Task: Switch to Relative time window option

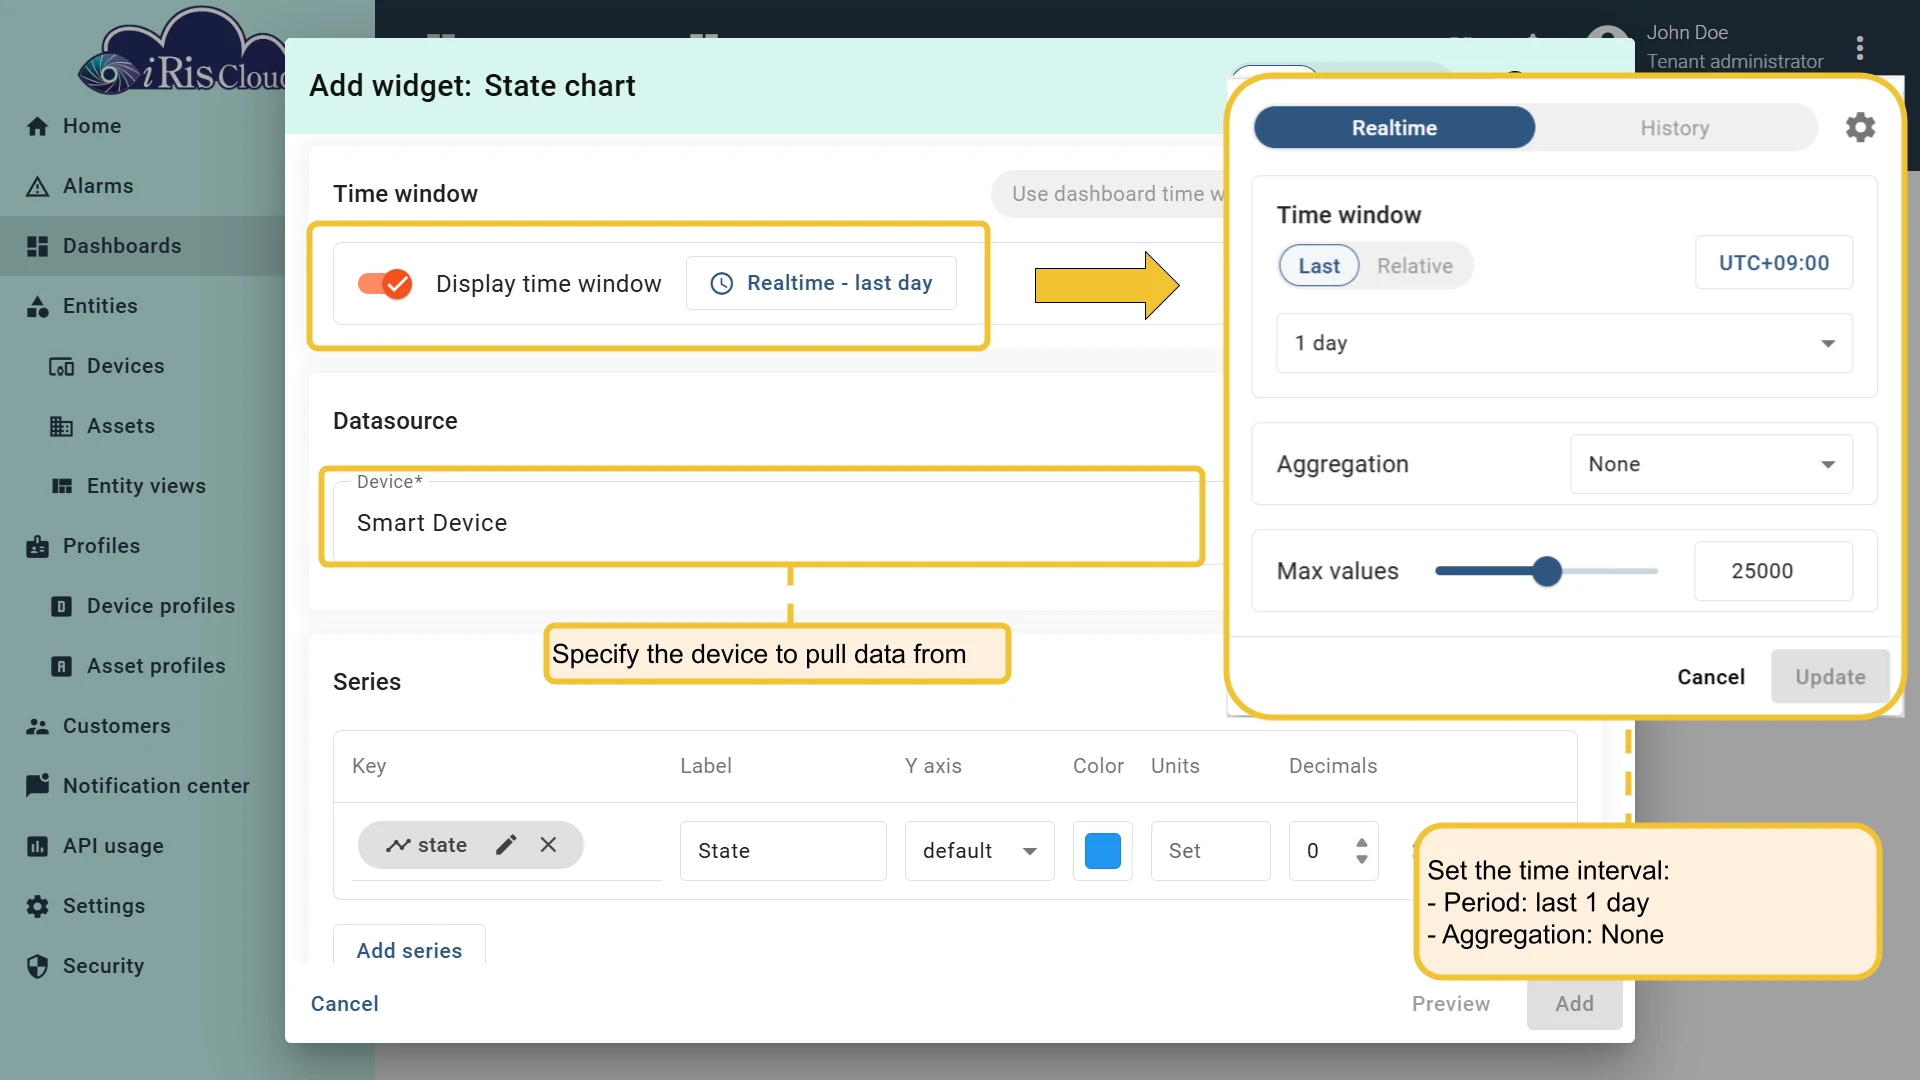Action: 1414,266
